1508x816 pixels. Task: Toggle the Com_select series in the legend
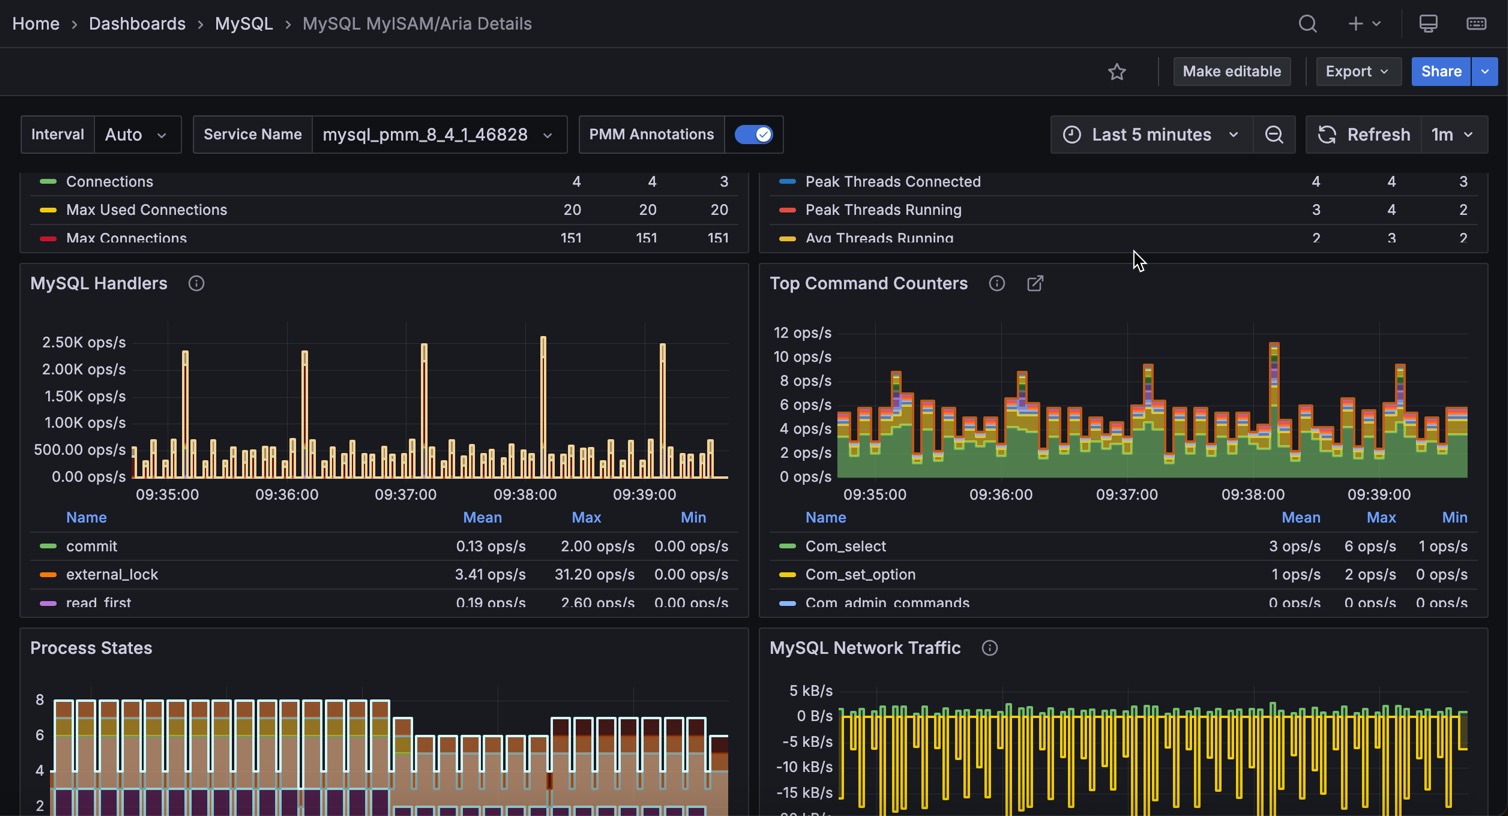click(845, 547)
